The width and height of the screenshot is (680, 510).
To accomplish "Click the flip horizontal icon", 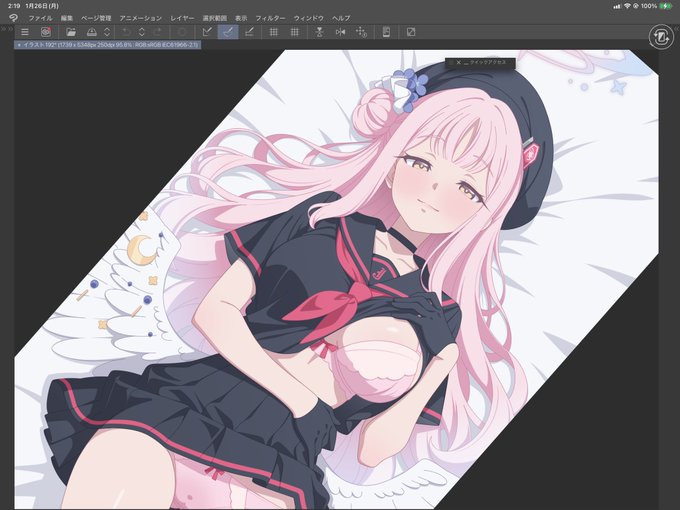I will click(340, 32).
